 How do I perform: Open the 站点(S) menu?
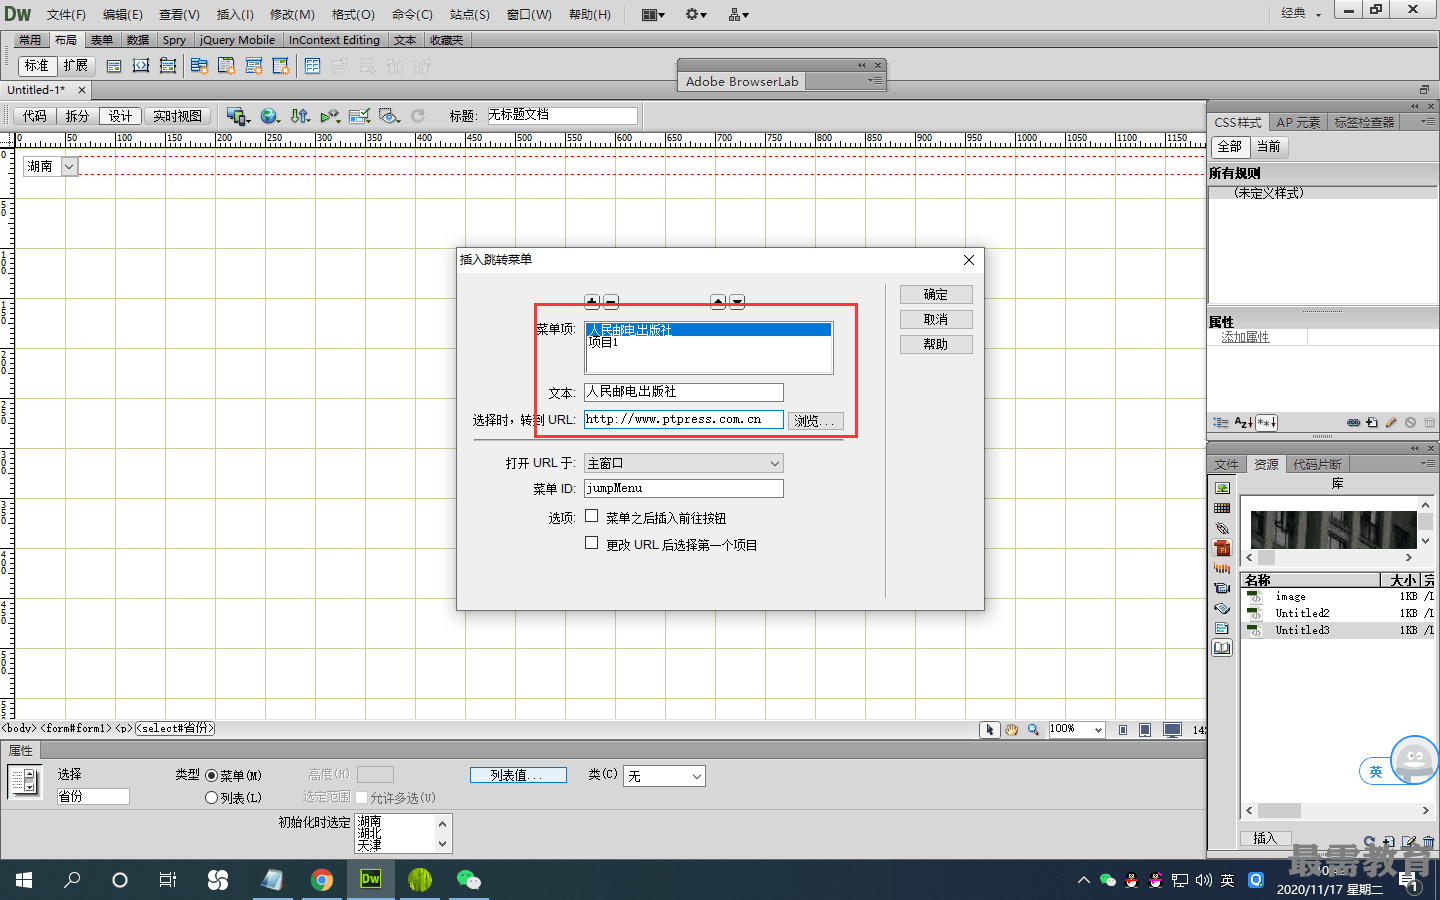[x=469, y=14]
